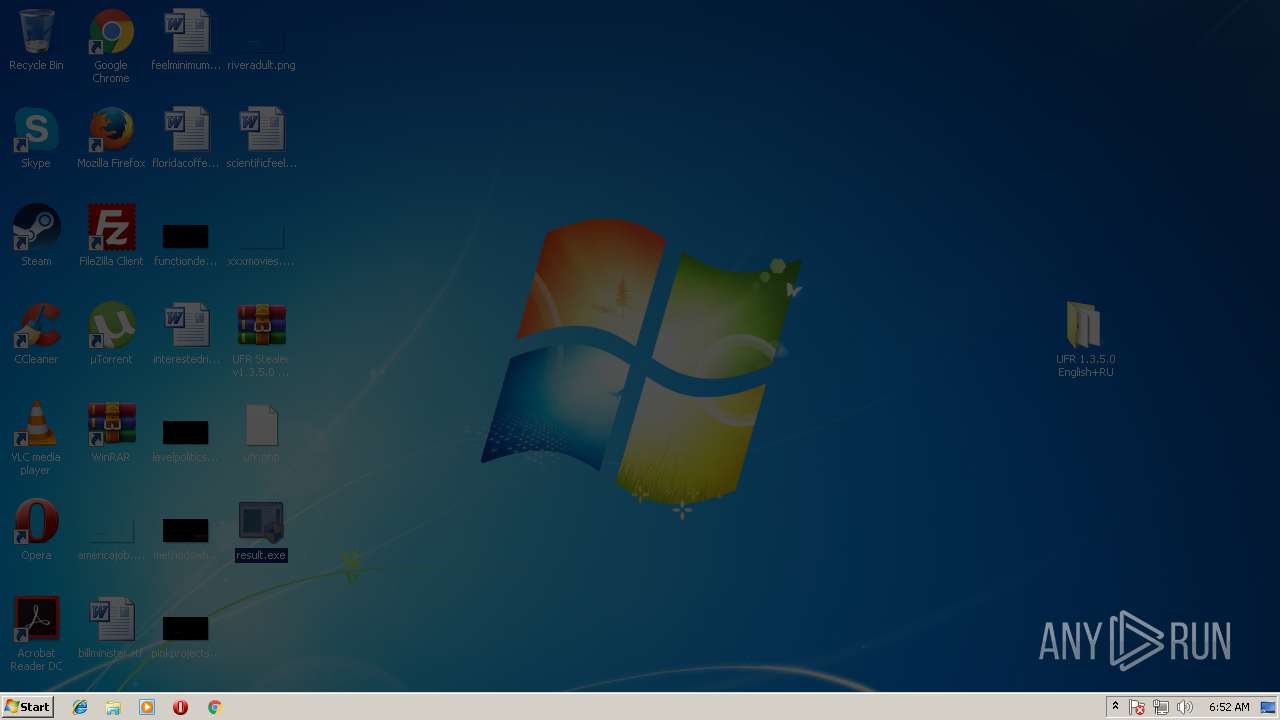Select the FileZilla Client desktop shortcut
1280x720 pixels.
111,236
